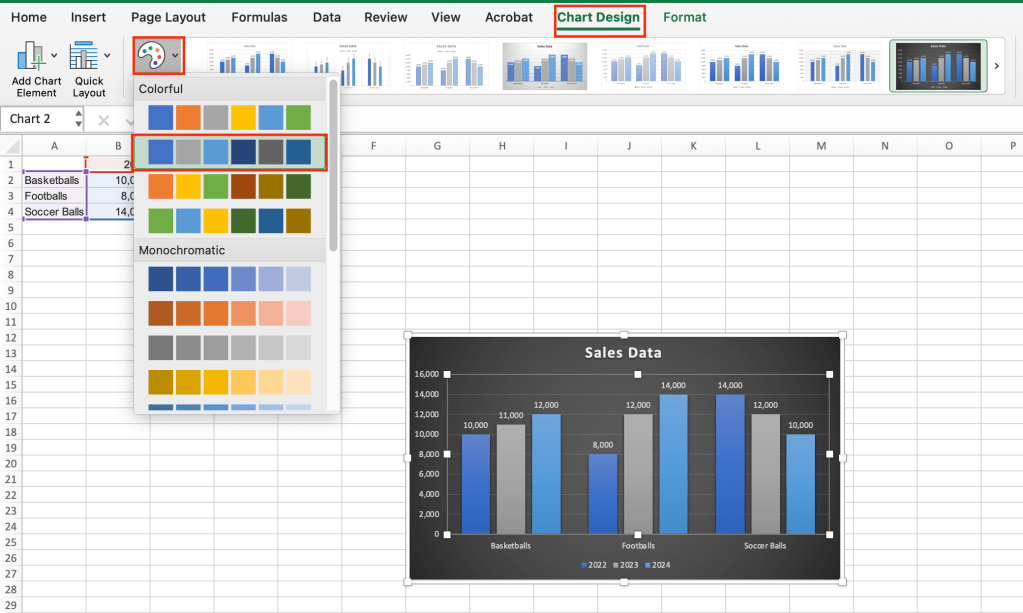Open the Insert ribbon tab
1023x613 pixels.
[x=88, y=18]
